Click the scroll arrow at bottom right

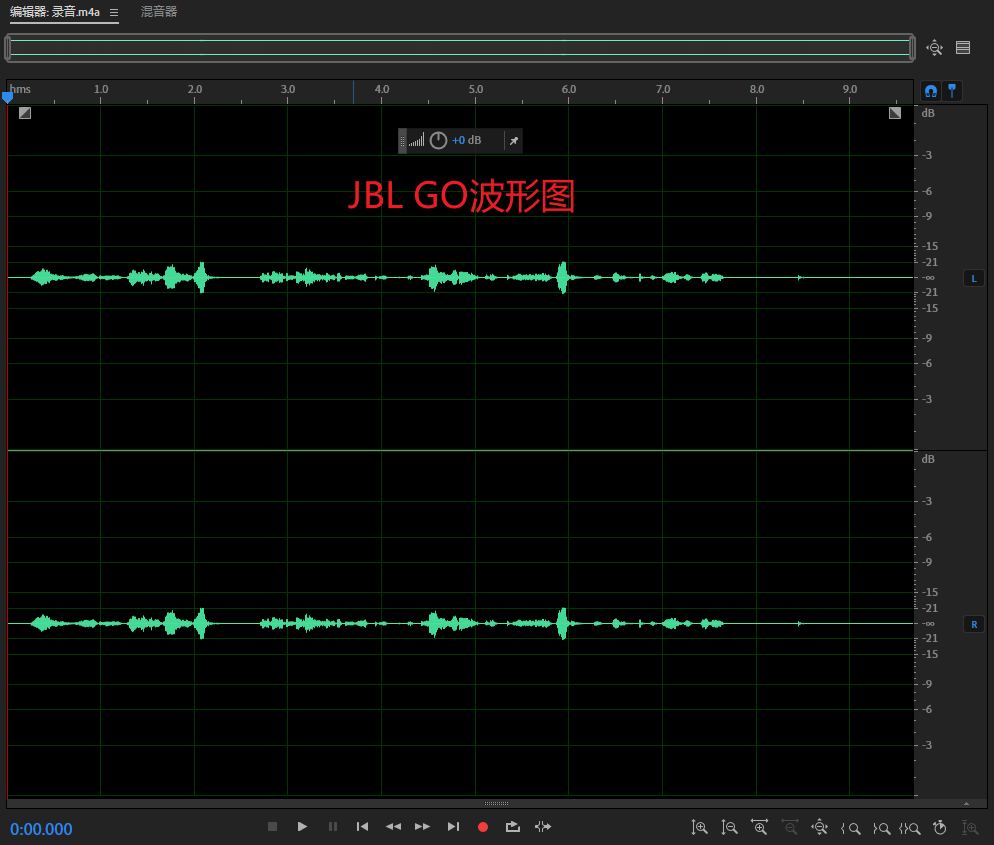(x=966, y=804)
